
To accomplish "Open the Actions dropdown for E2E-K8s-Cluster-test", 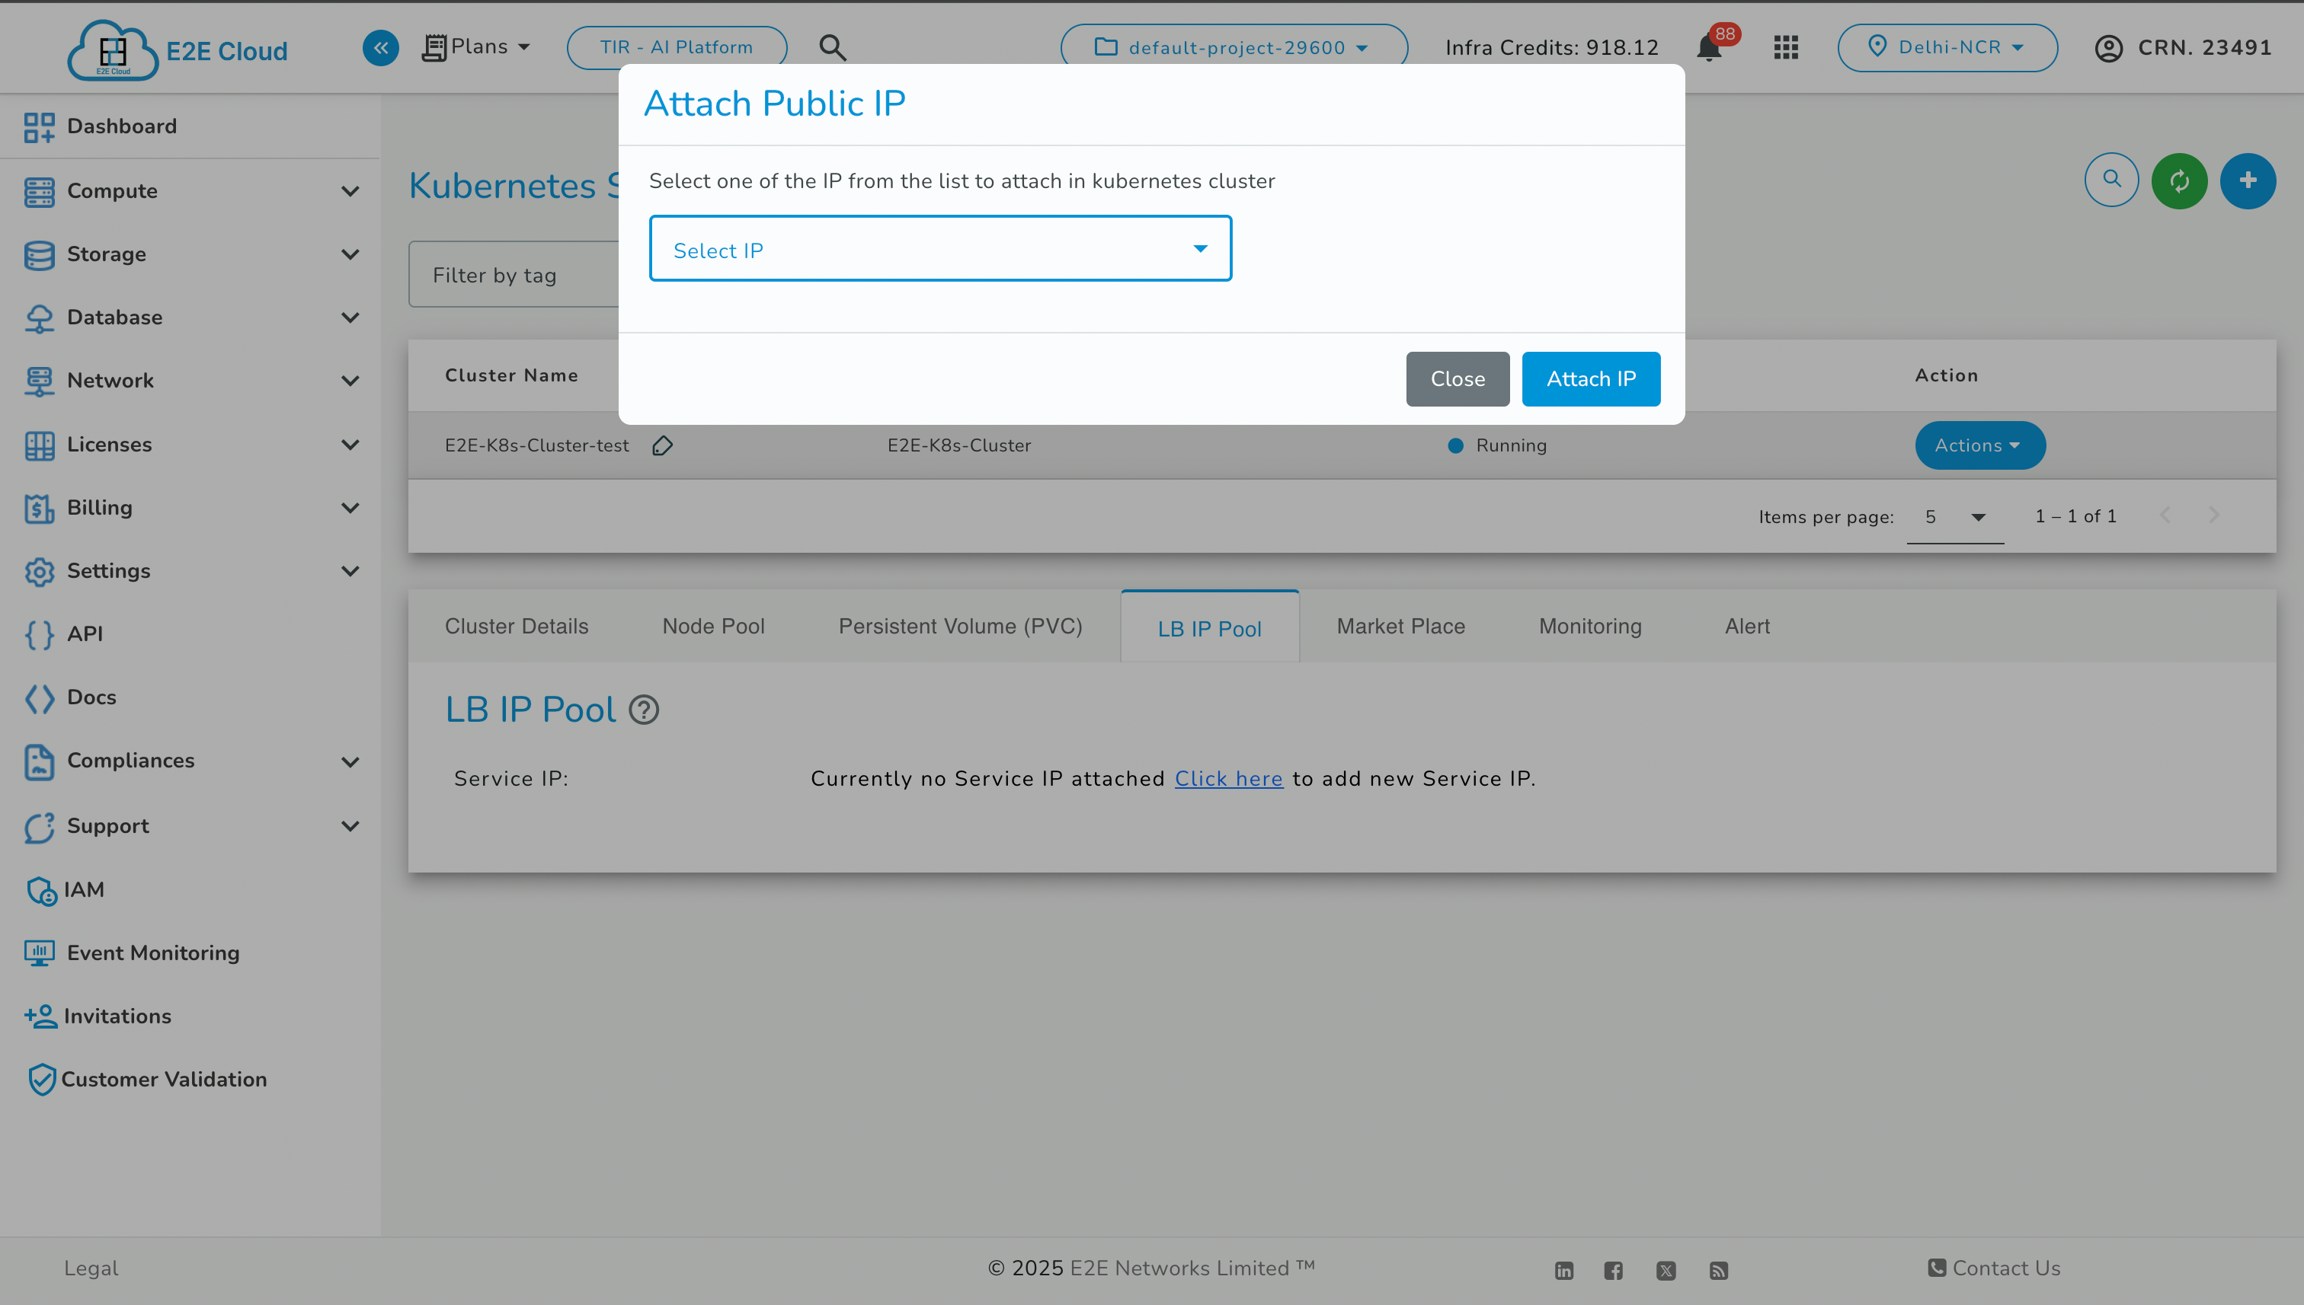I will click(1980, 445).
